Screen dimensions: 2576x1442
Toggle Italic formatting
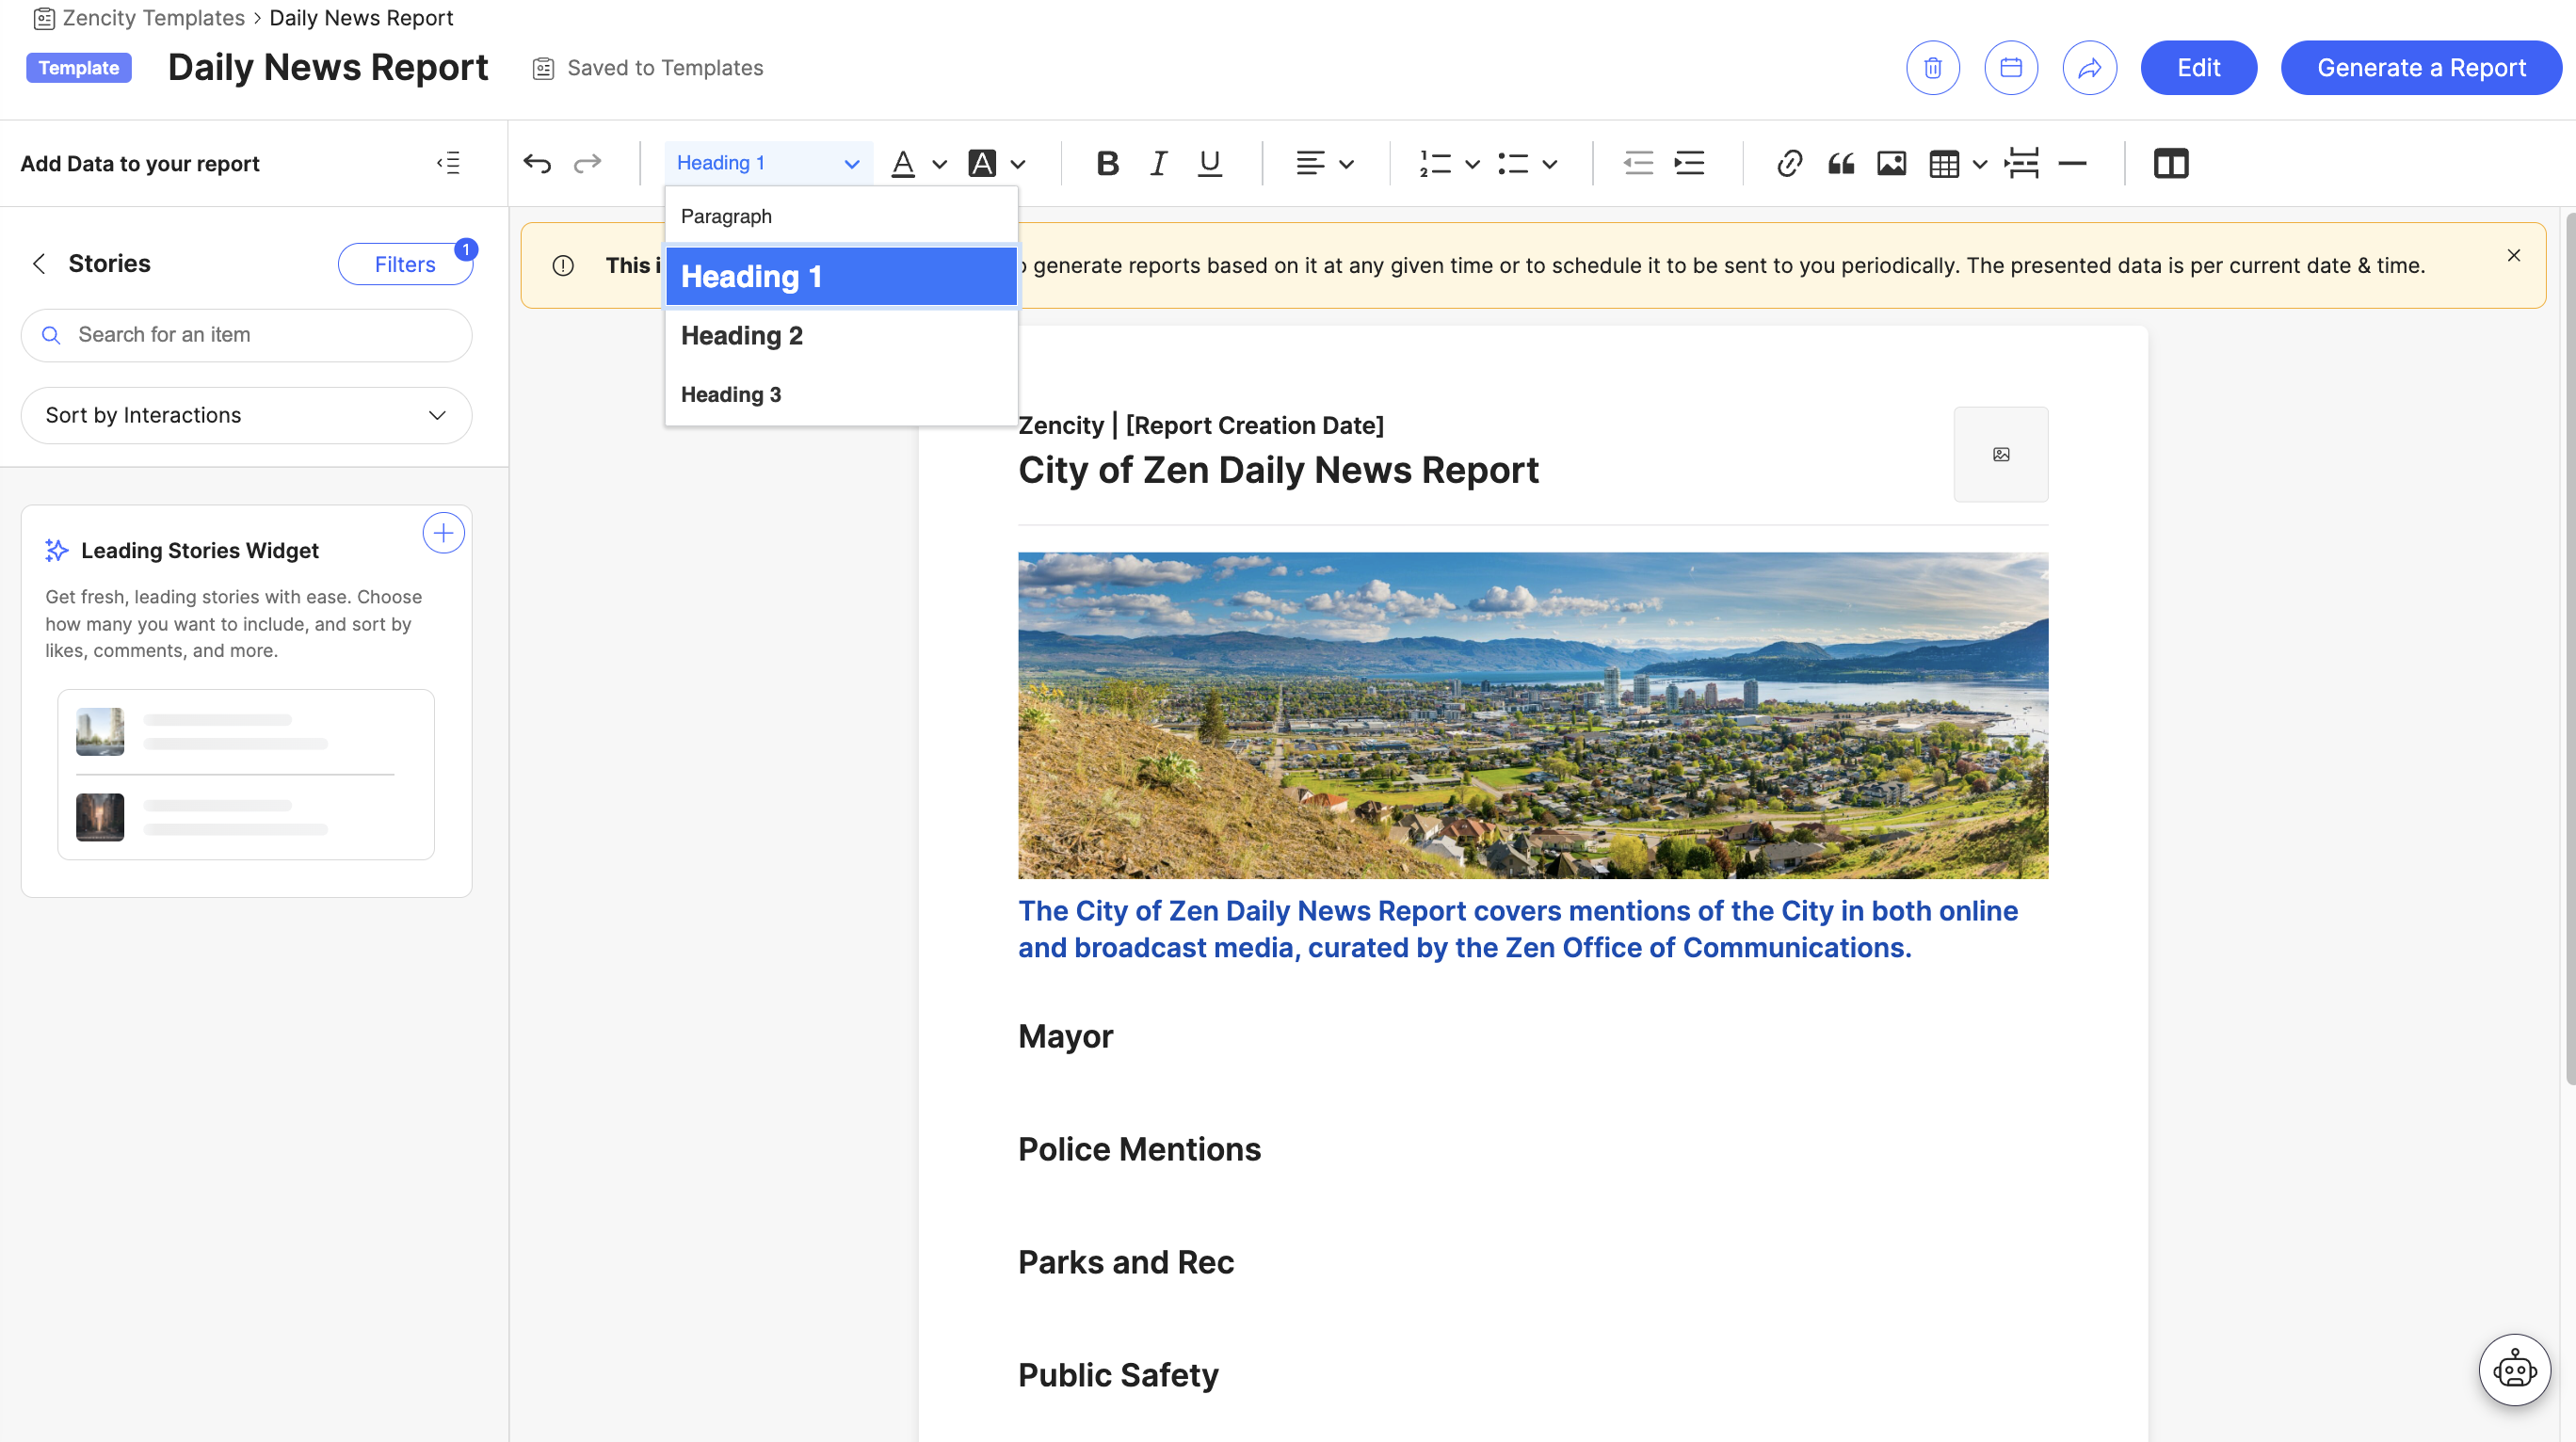[x=1157, y=163]
